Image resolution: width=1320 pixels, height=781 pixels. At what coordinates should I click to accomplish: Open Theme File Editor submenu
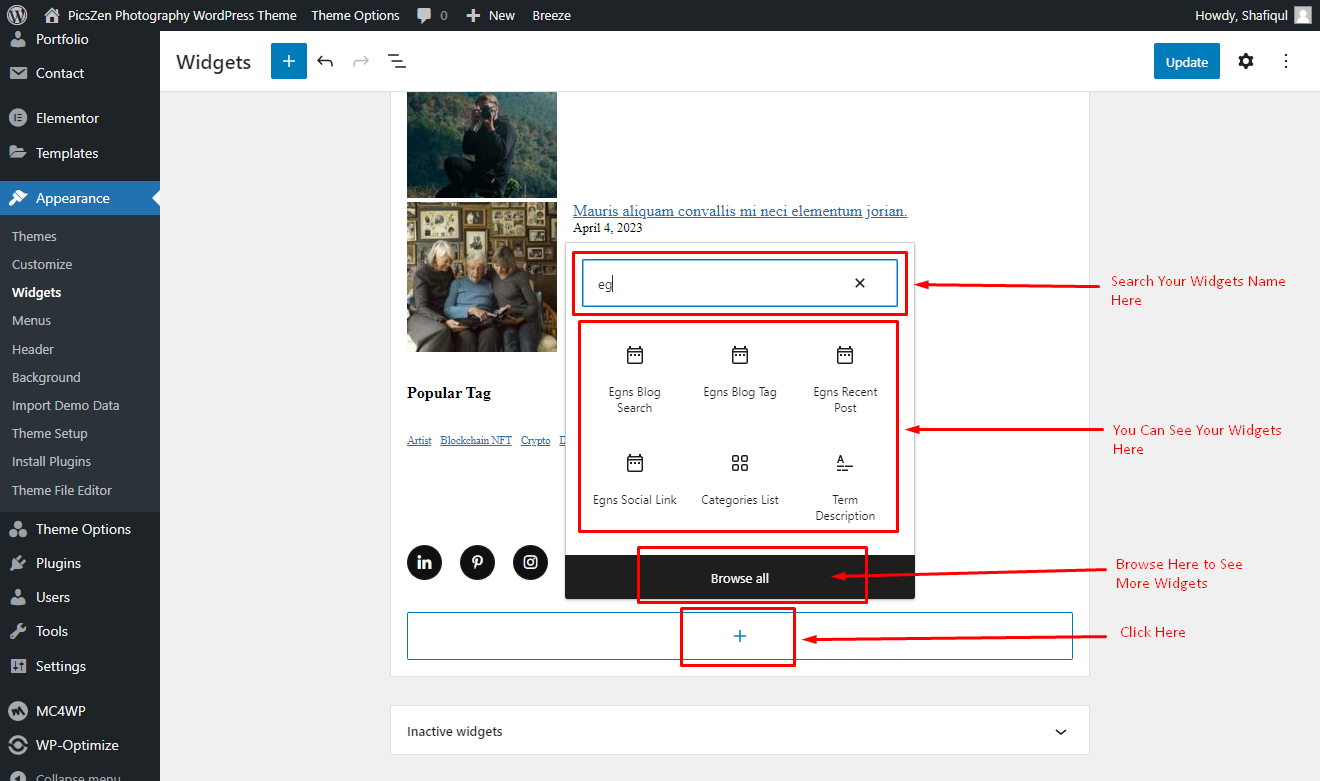point(62,490)
